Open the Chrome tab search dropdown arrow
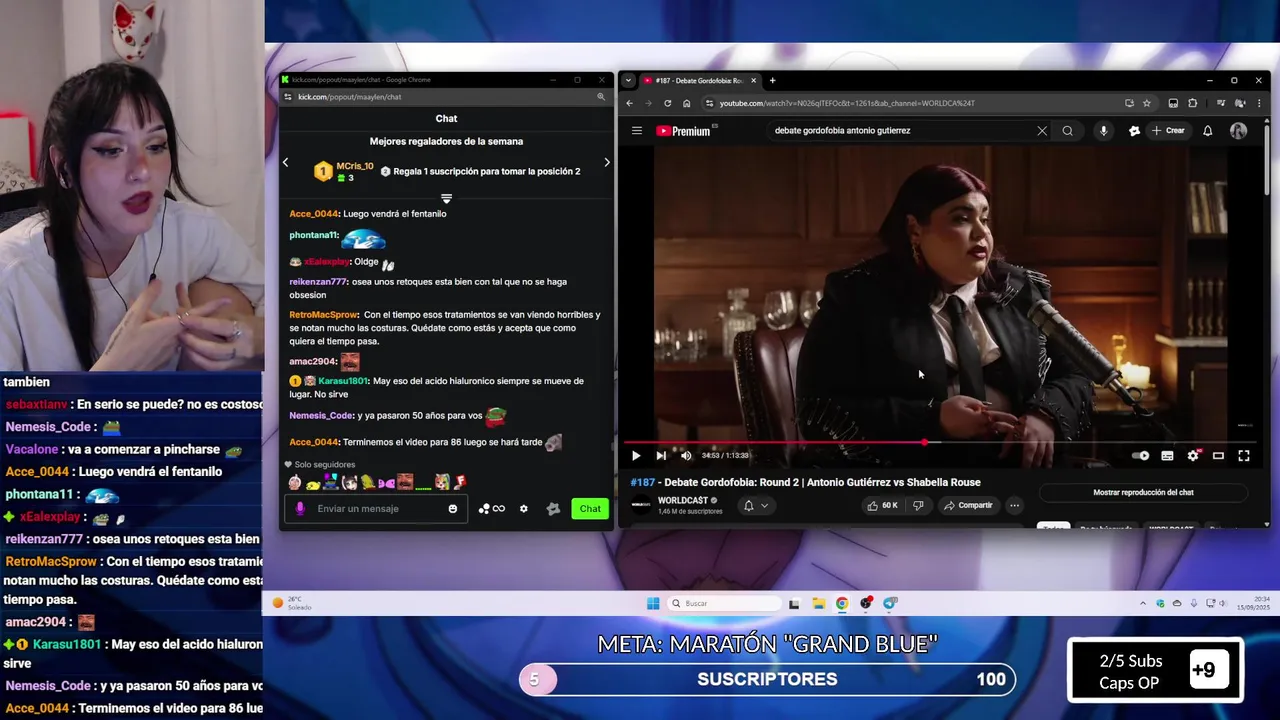Screen dimensions: 1280x720 (628, 81)
